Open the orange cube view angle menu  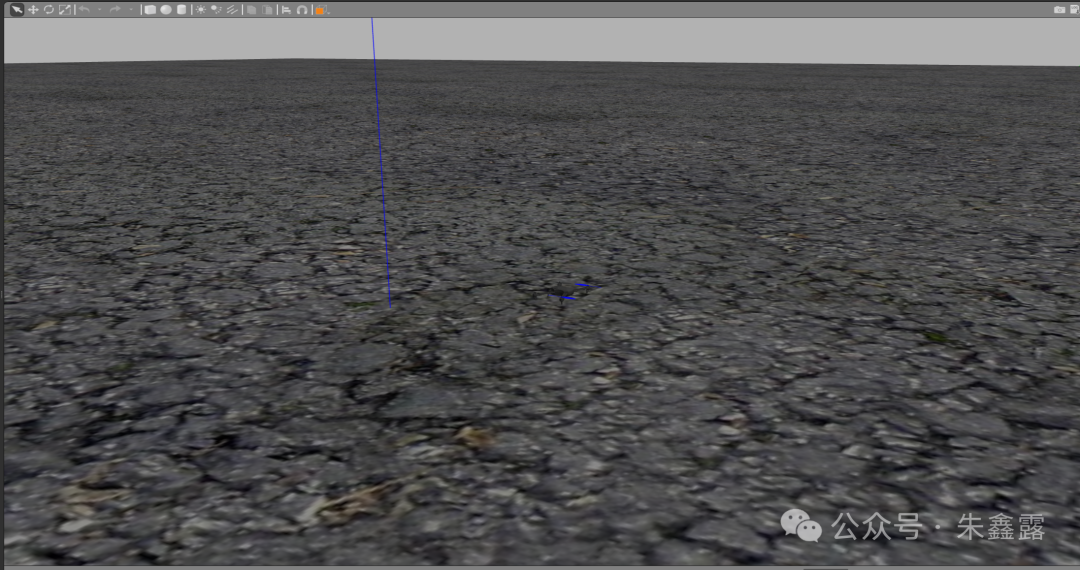[322, 10]
